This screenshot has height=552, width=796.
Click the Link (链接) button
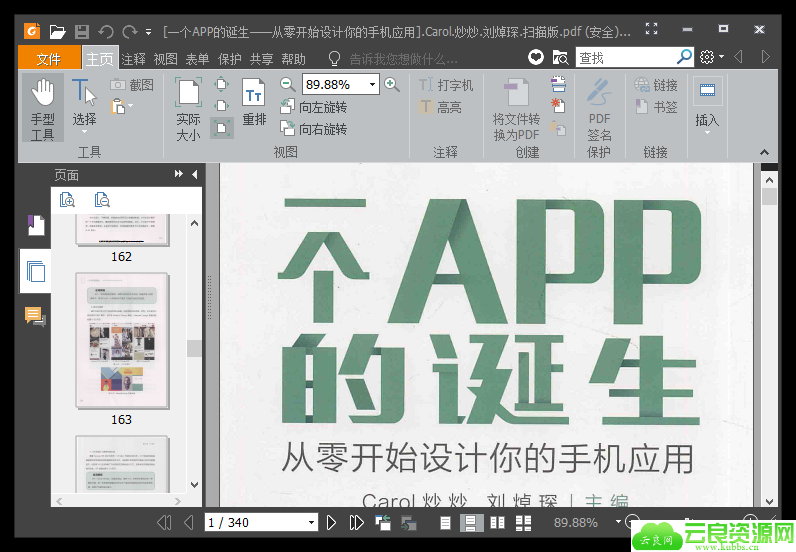click(656, 85)
